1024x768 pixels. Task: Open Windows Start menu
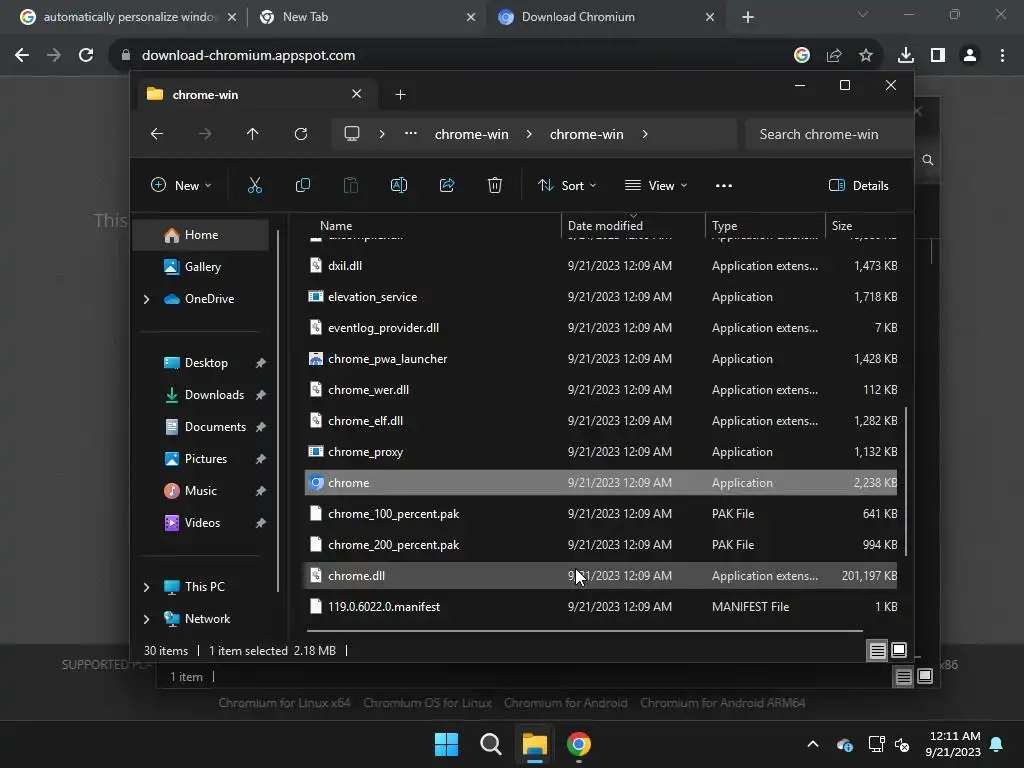point(447,744)
